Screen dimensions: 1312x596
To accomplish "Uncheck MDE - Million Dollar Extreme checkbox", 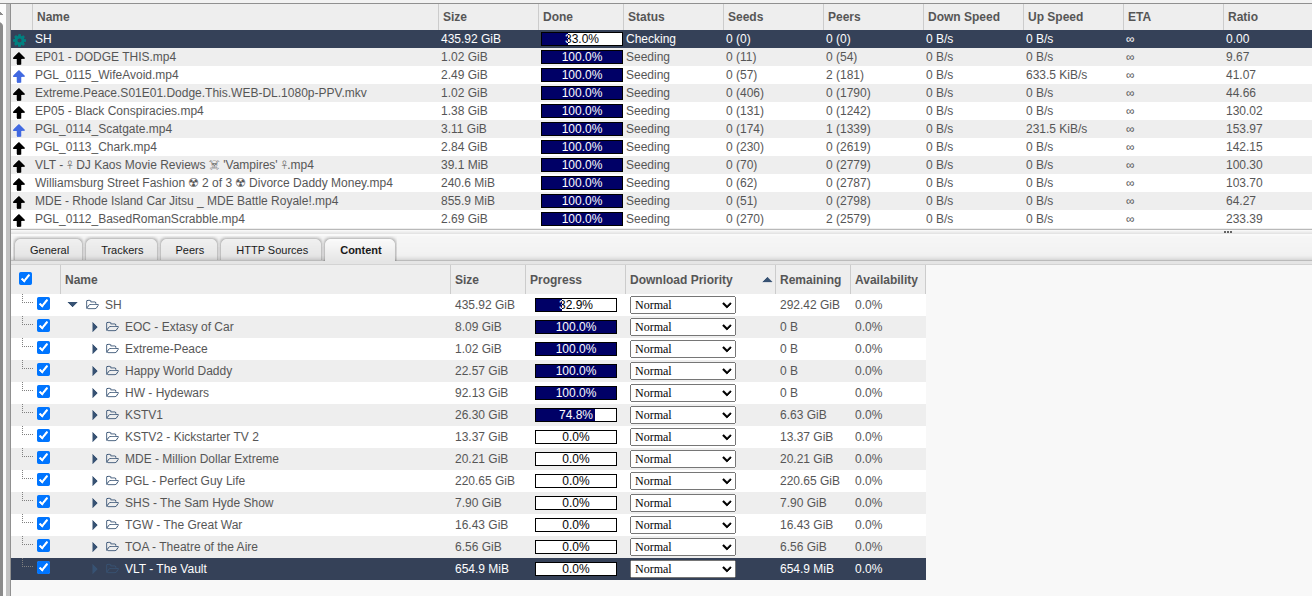I will [44, 458].
